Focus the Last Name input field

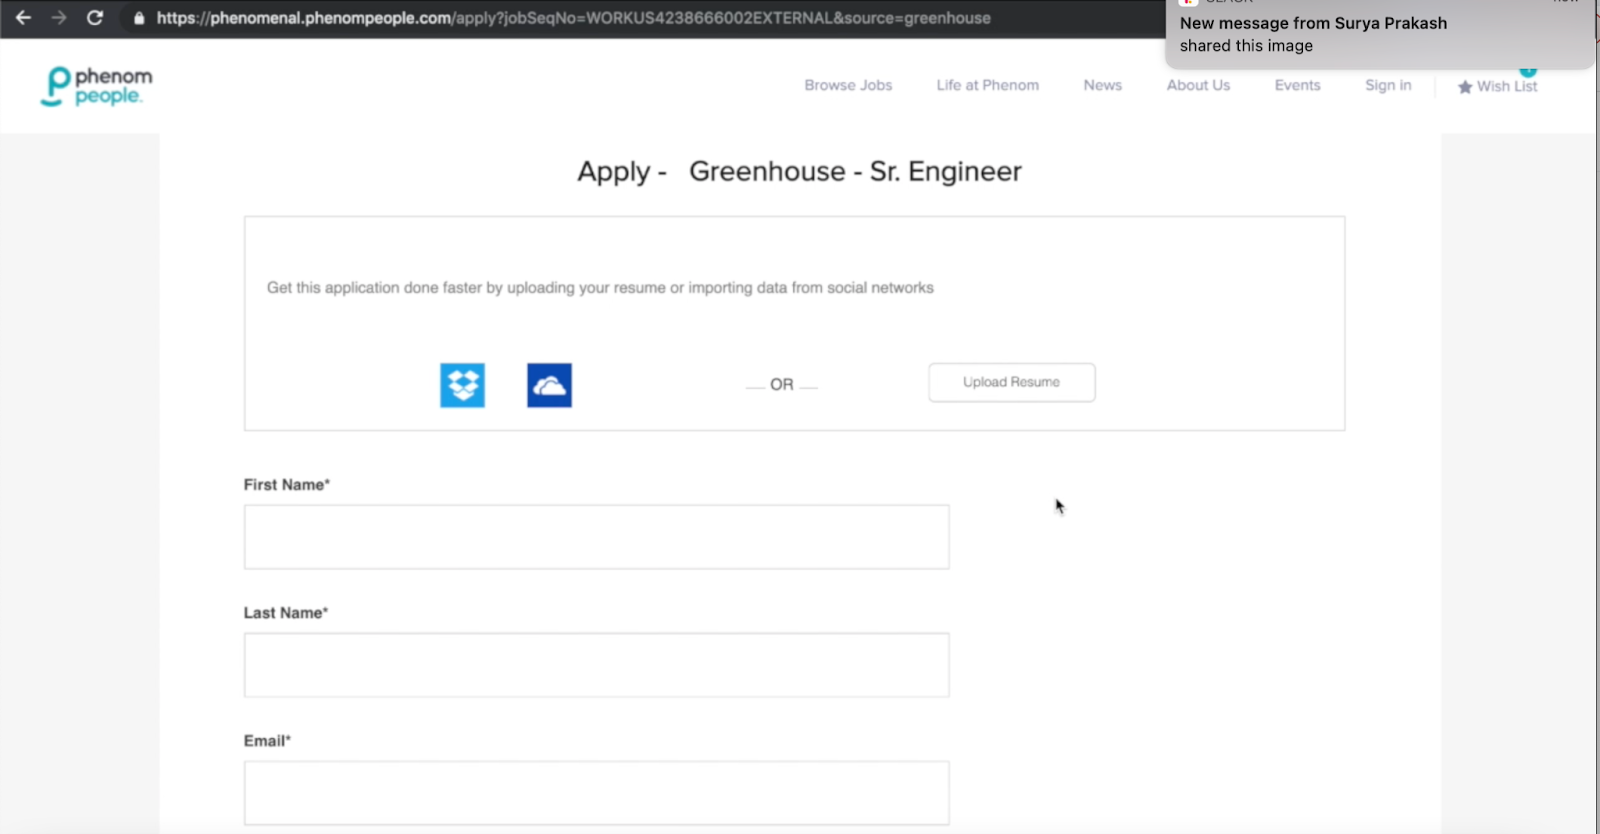[x=597, y=665]
